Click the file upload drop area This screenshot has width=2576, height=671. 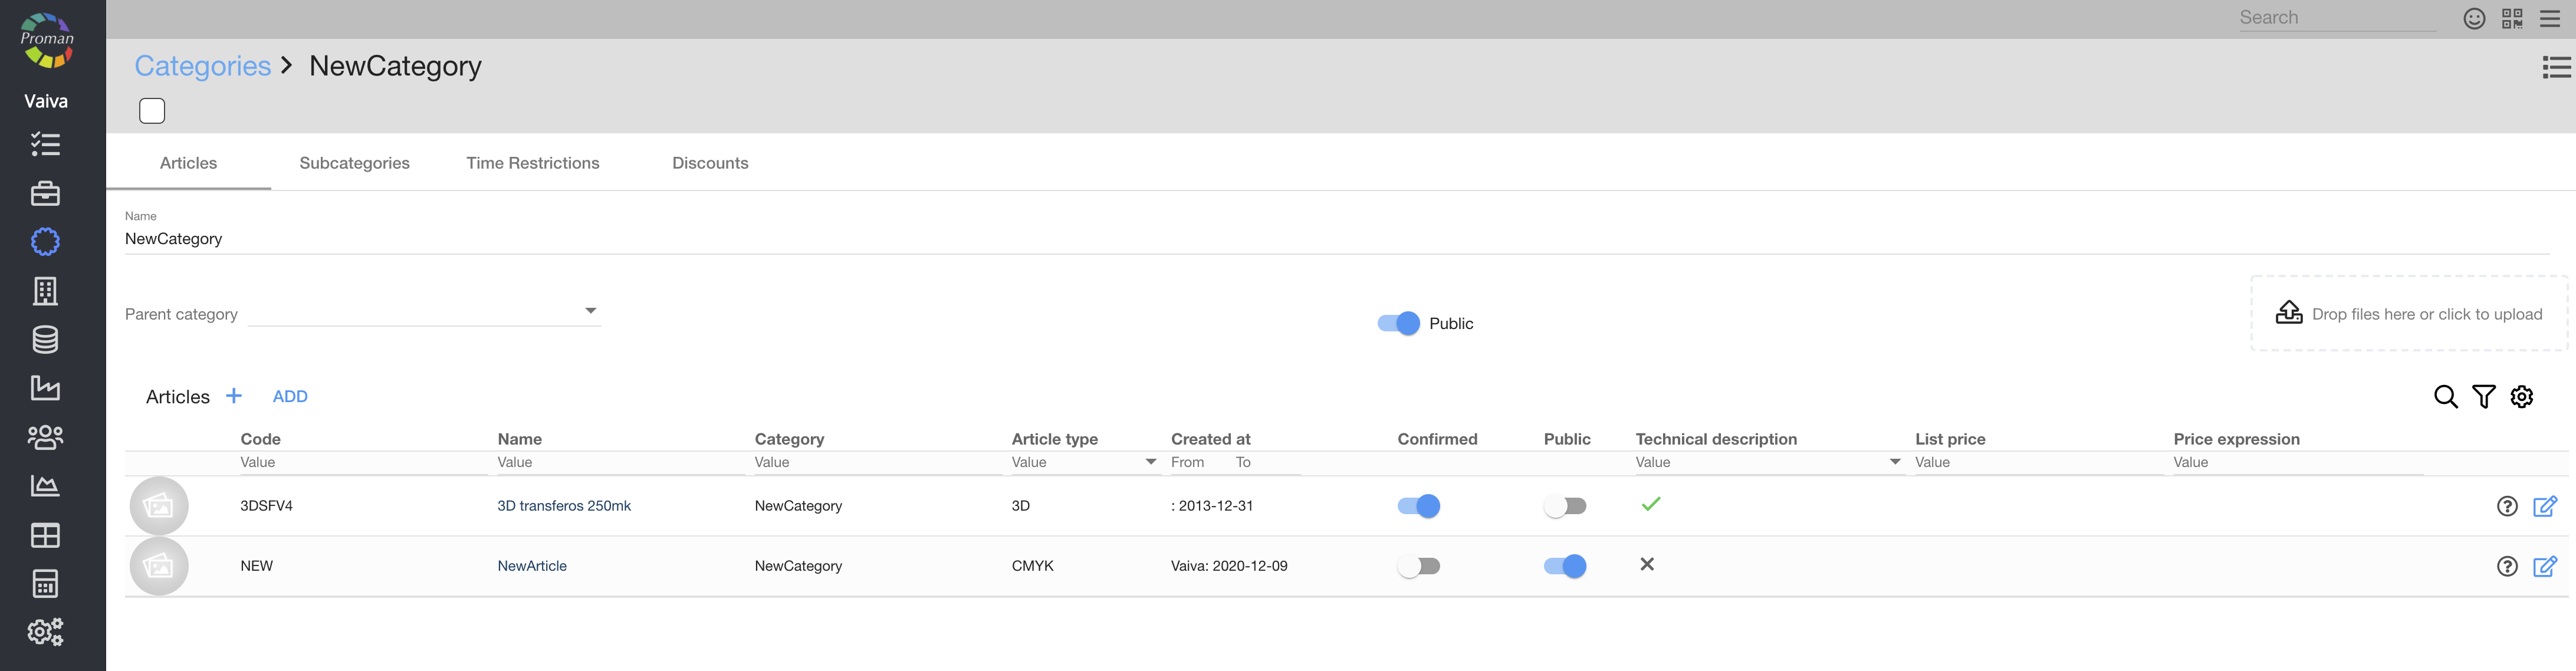tap(2408, 314)
